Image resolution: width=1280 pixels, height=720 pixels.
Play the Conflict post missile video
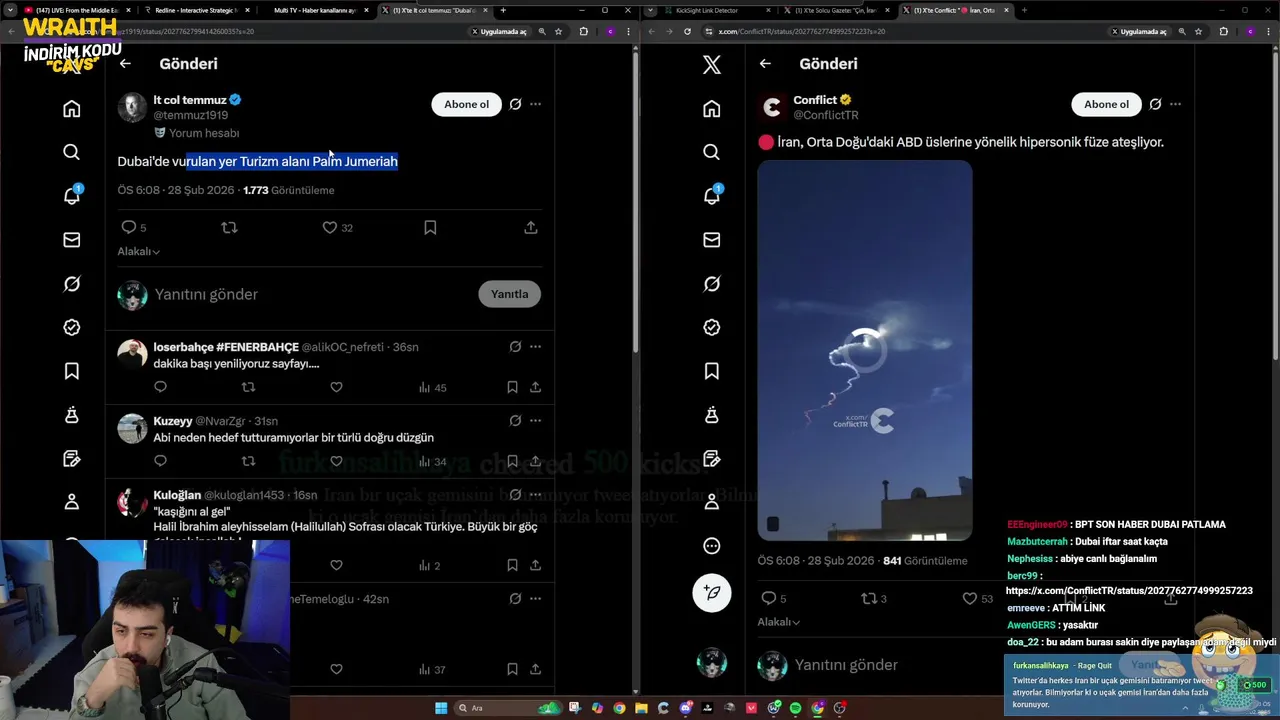point(864,350)
